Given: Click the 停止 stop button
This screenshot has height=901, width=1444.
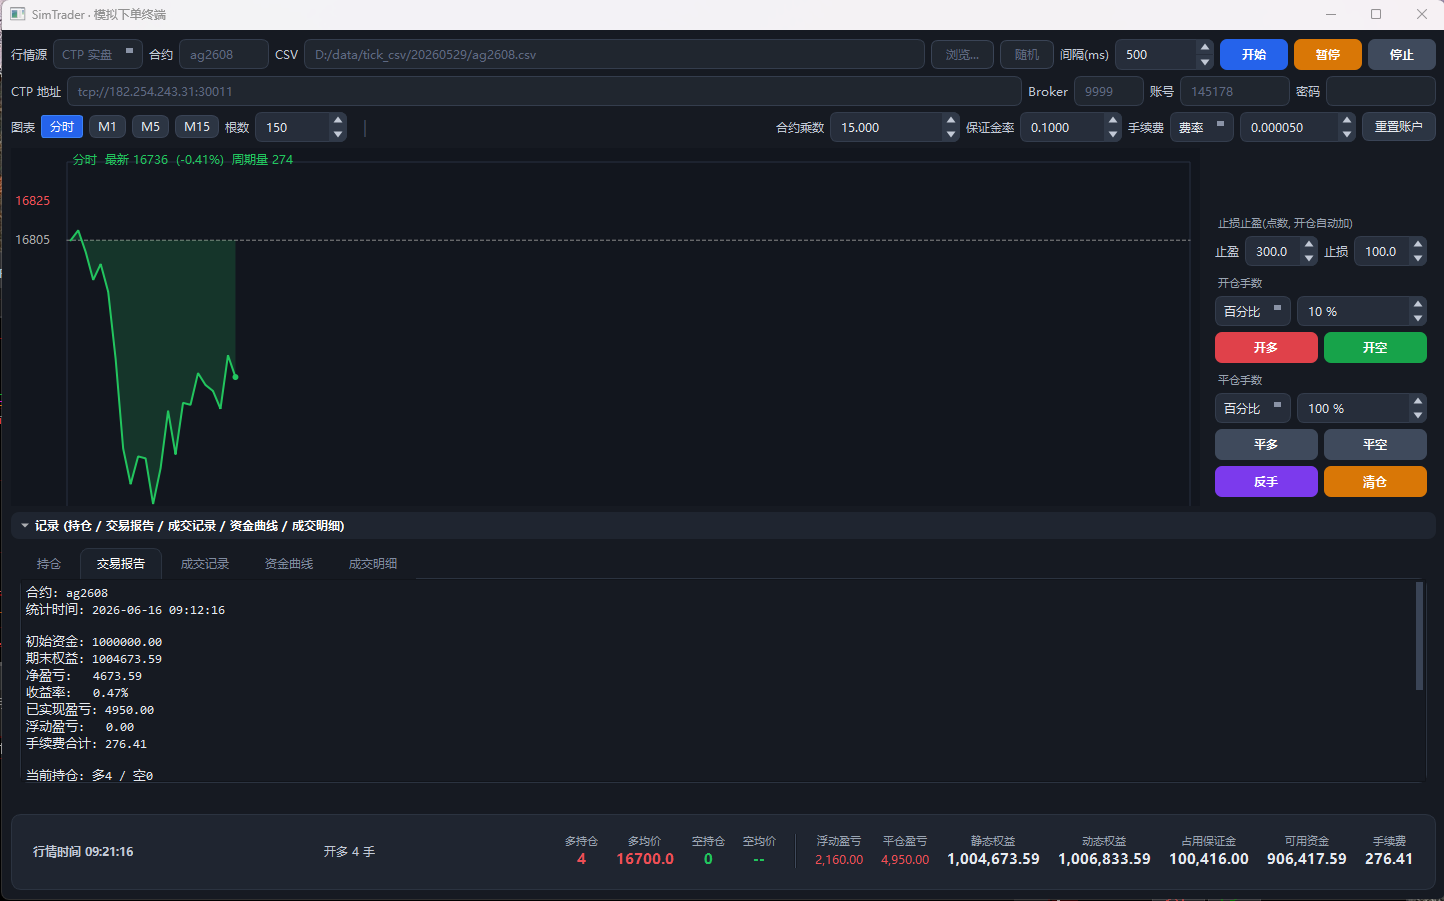Looking at the screenshot, I should pyautogui.click(x=1402, y=54).
